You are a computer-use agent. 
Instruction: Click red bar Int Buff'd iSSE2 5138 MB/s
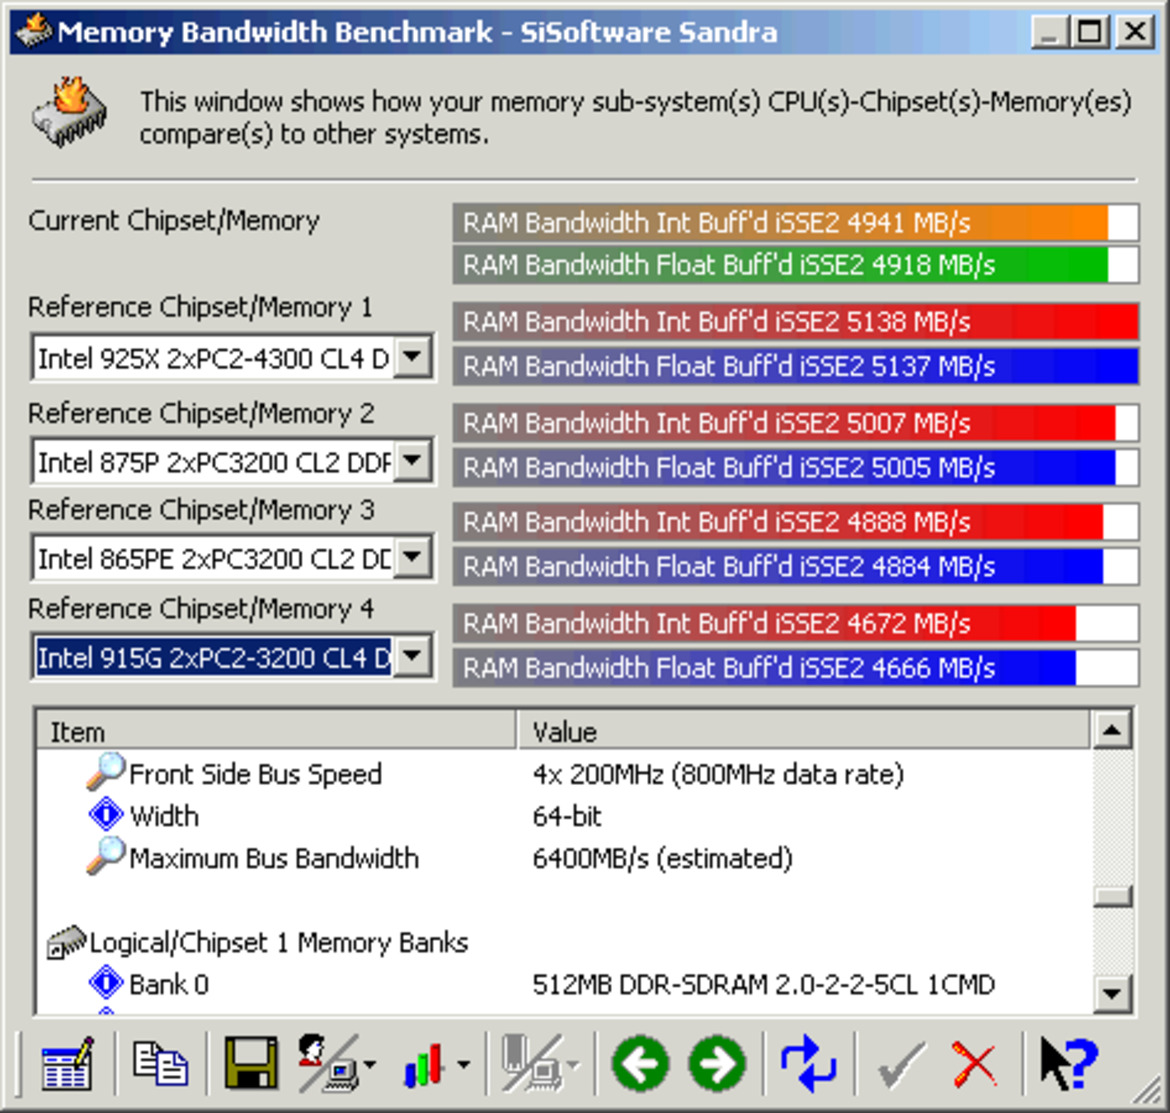(x=795, y=322)
